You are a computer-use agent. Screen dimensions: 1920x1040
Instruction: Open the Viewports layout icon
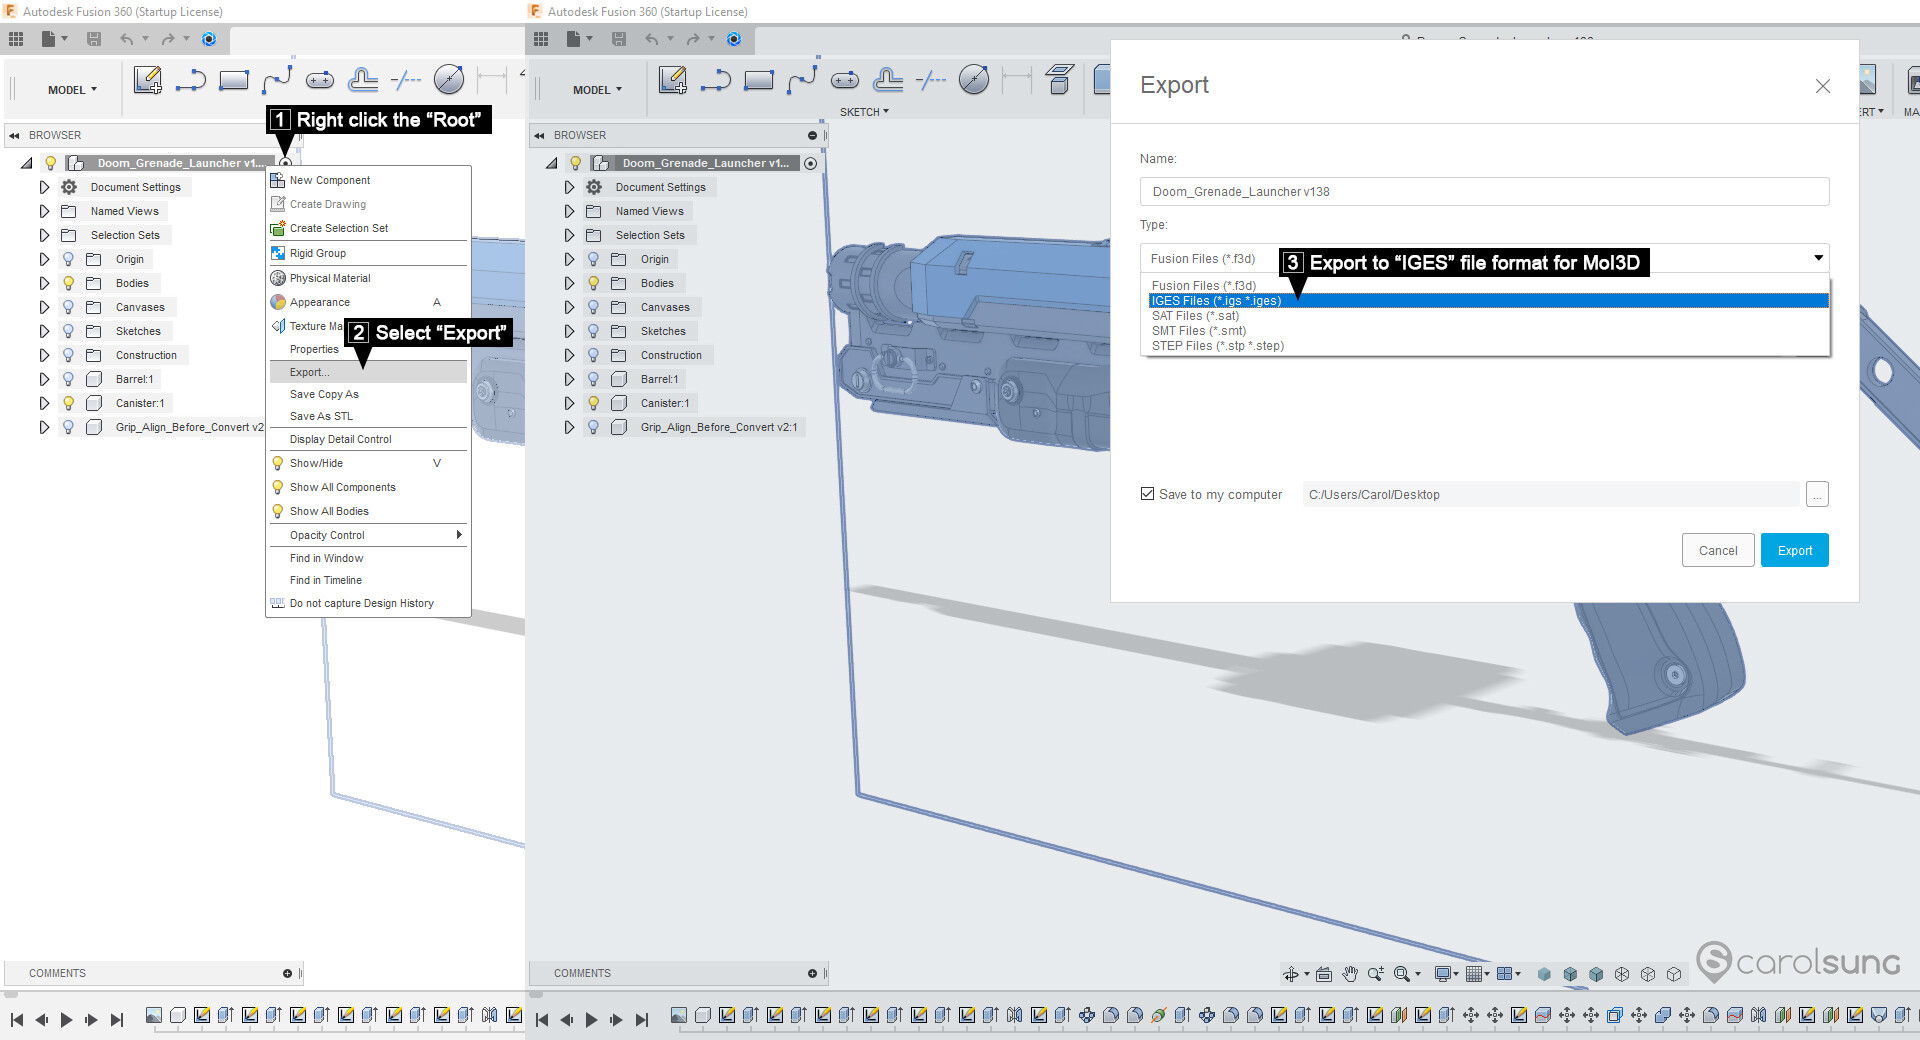click(1504, 974)
